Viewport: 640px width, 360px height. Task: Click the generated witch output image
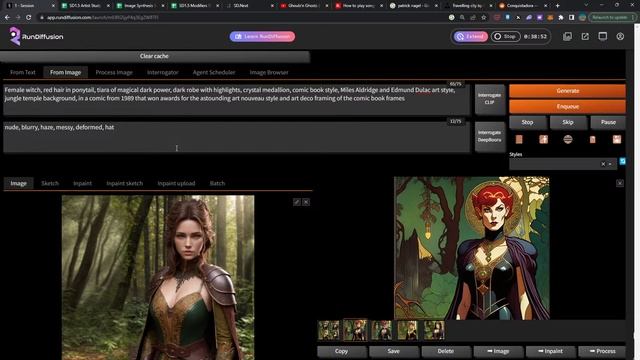[472, 248]
